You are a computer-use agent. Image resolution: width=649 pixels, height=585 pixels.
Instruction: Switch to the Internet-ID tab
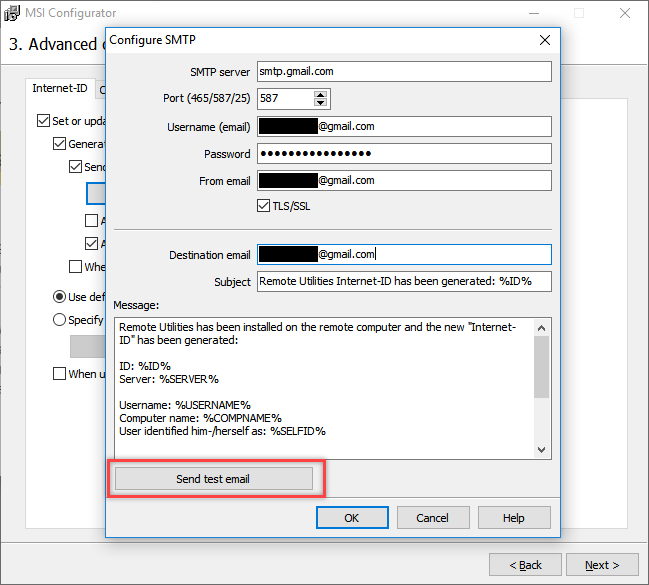pos(60,88)
